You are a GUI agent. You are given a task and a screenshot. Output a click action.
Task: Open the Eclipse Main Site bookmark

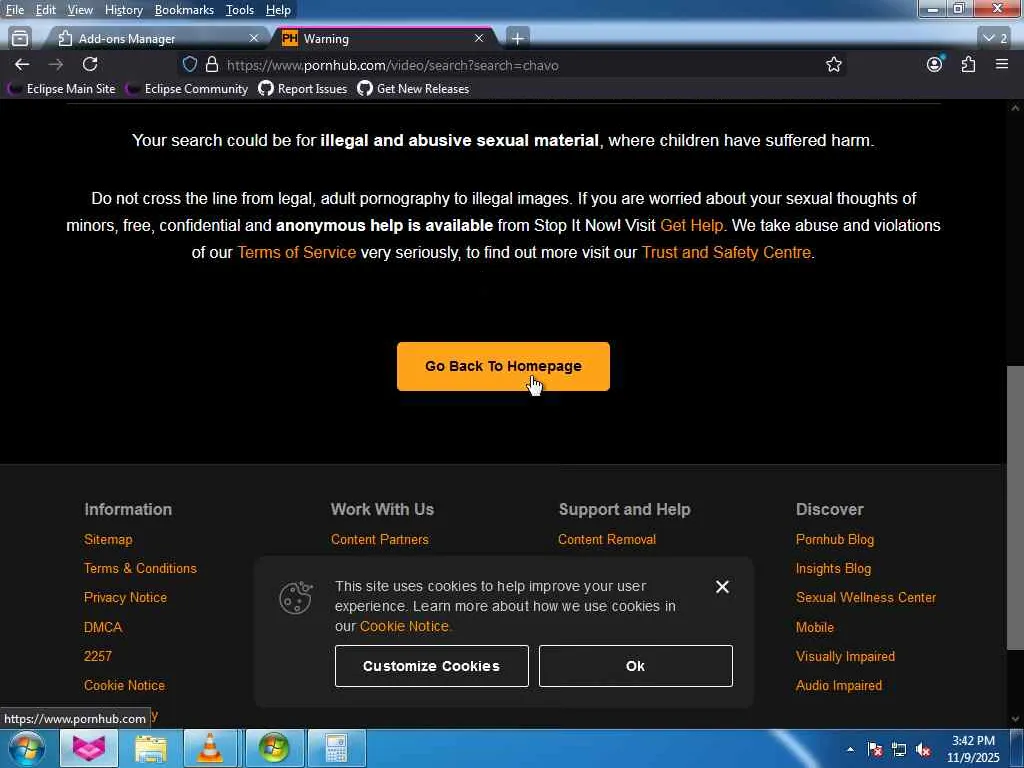click(x=61, y=89)
